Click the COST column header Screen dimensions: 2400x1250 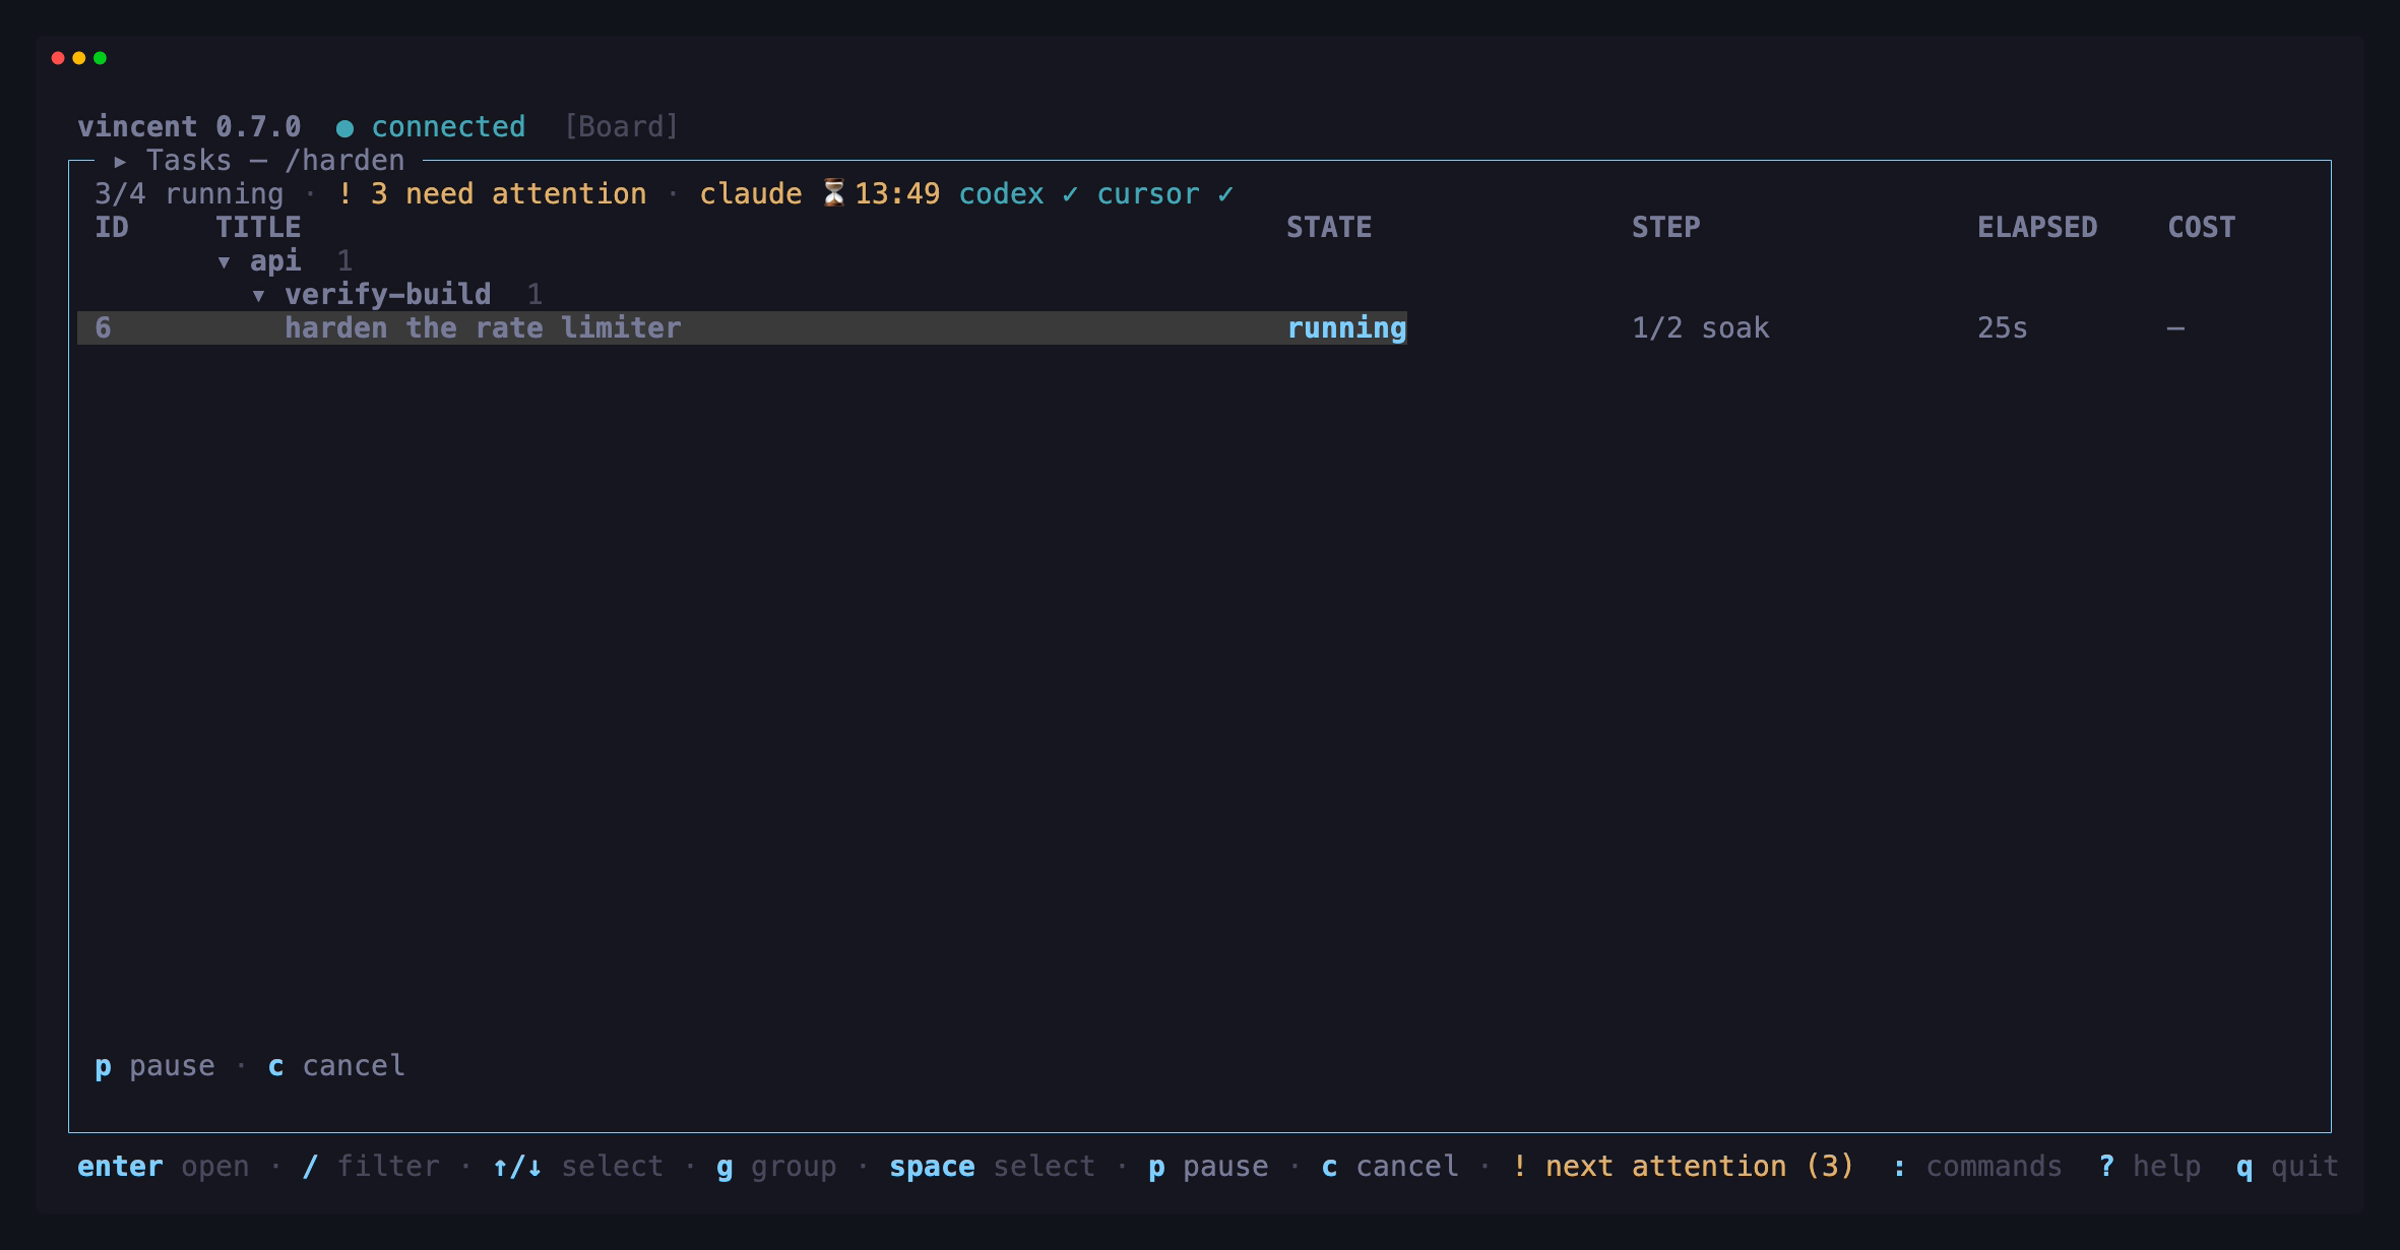[x=2201, y=227]
